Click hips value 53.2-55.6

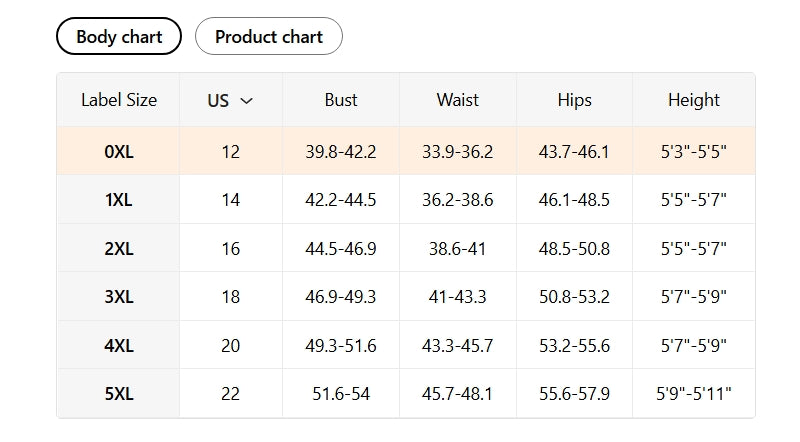click(x=574, y=345)
